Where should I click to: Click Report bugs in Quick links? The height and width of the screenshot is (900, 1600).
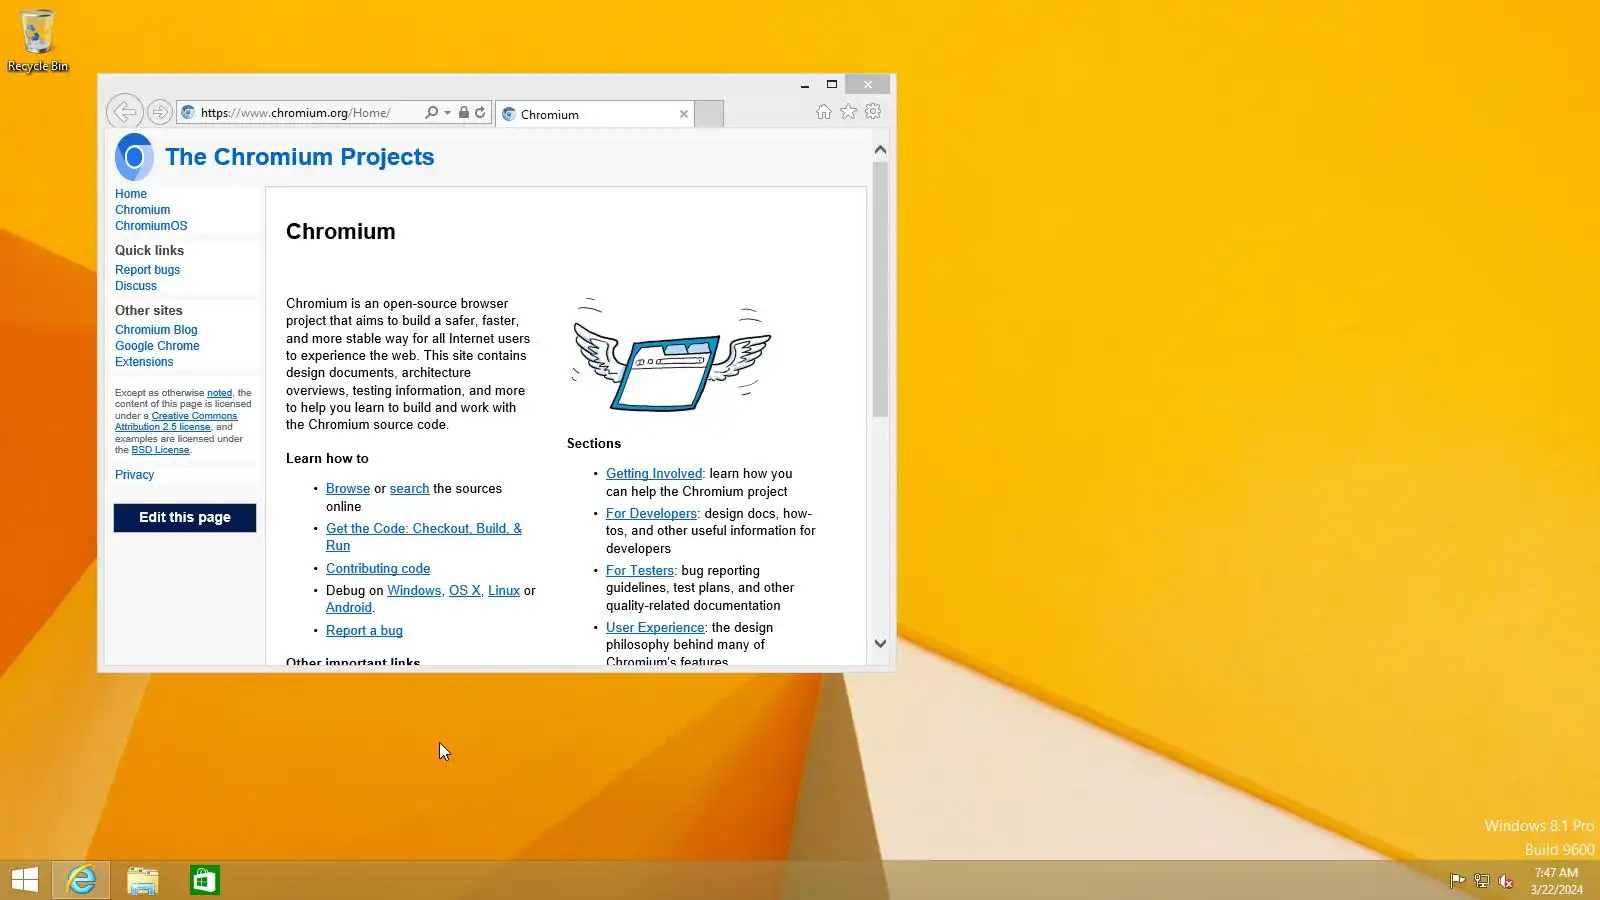147,270
